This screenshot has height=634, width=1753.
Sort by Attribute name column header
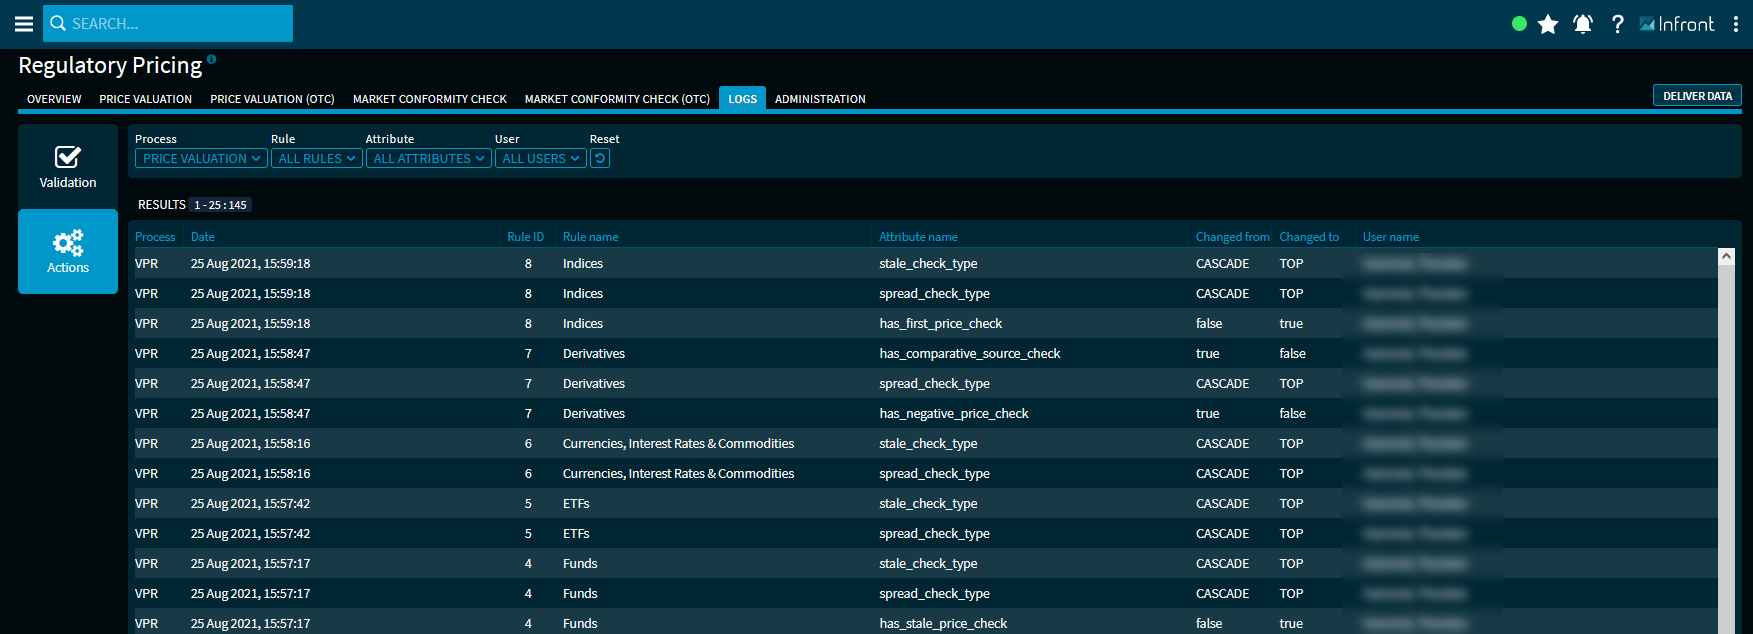918,237
